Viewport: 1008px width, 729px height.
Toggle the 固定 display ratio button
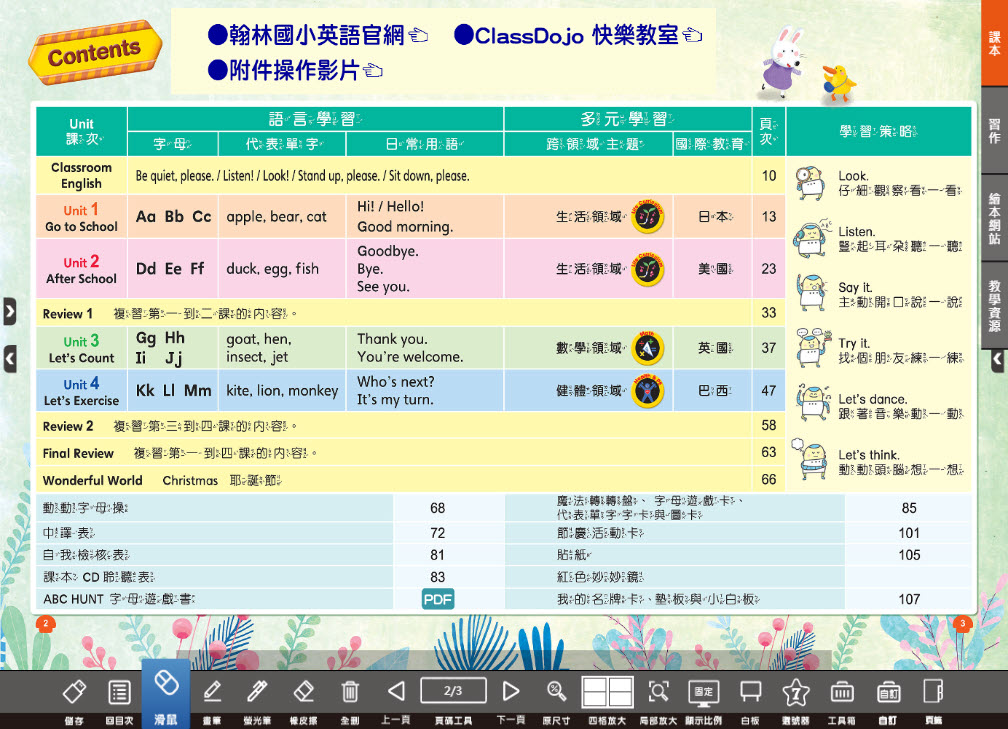pos(703,692)
